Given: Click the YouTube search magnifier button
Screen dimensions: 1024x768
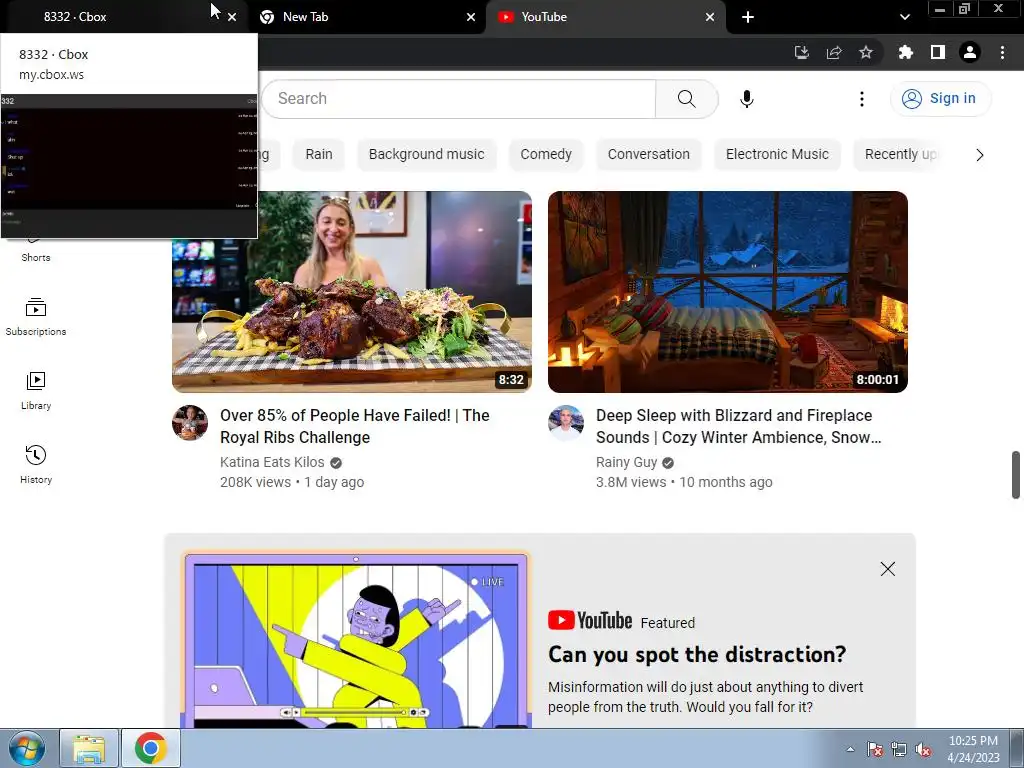Looking at the screenshot, I should tap(686, 99).
